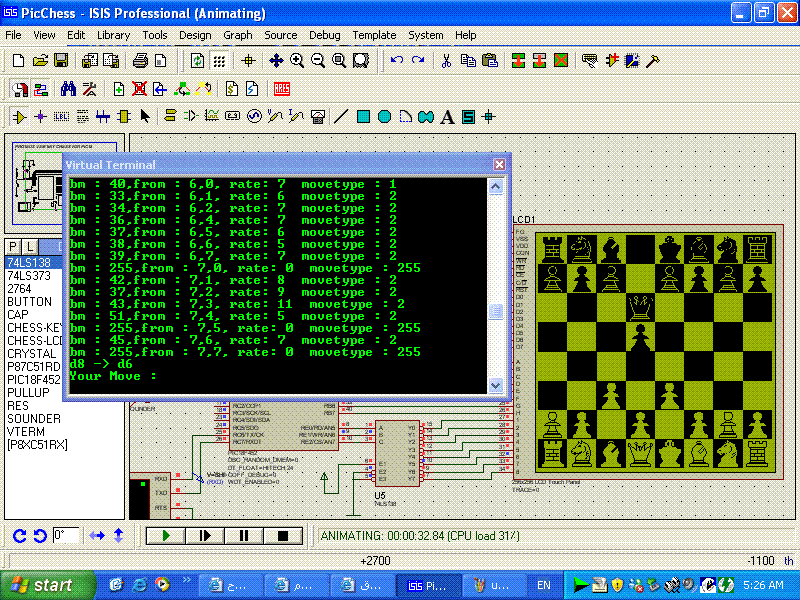
Task: Click the Zoom Out magnifier
Action: pyautogui.click(x=318, y=61)
